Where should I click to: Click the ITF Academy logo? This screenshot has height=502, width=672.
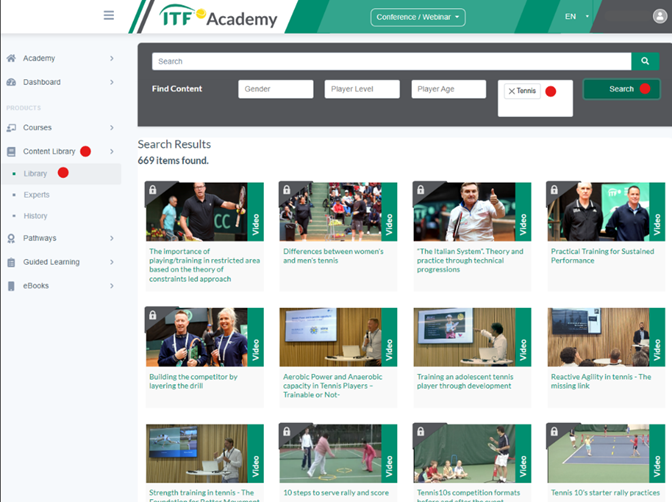pos(218,17)
